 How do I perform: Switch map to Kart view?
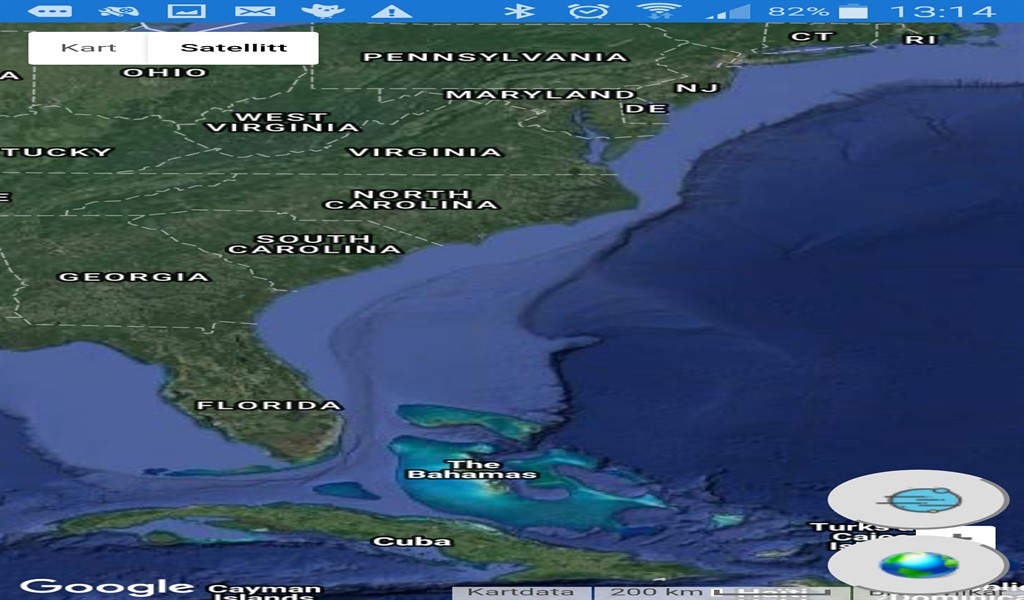click(88, 46)
